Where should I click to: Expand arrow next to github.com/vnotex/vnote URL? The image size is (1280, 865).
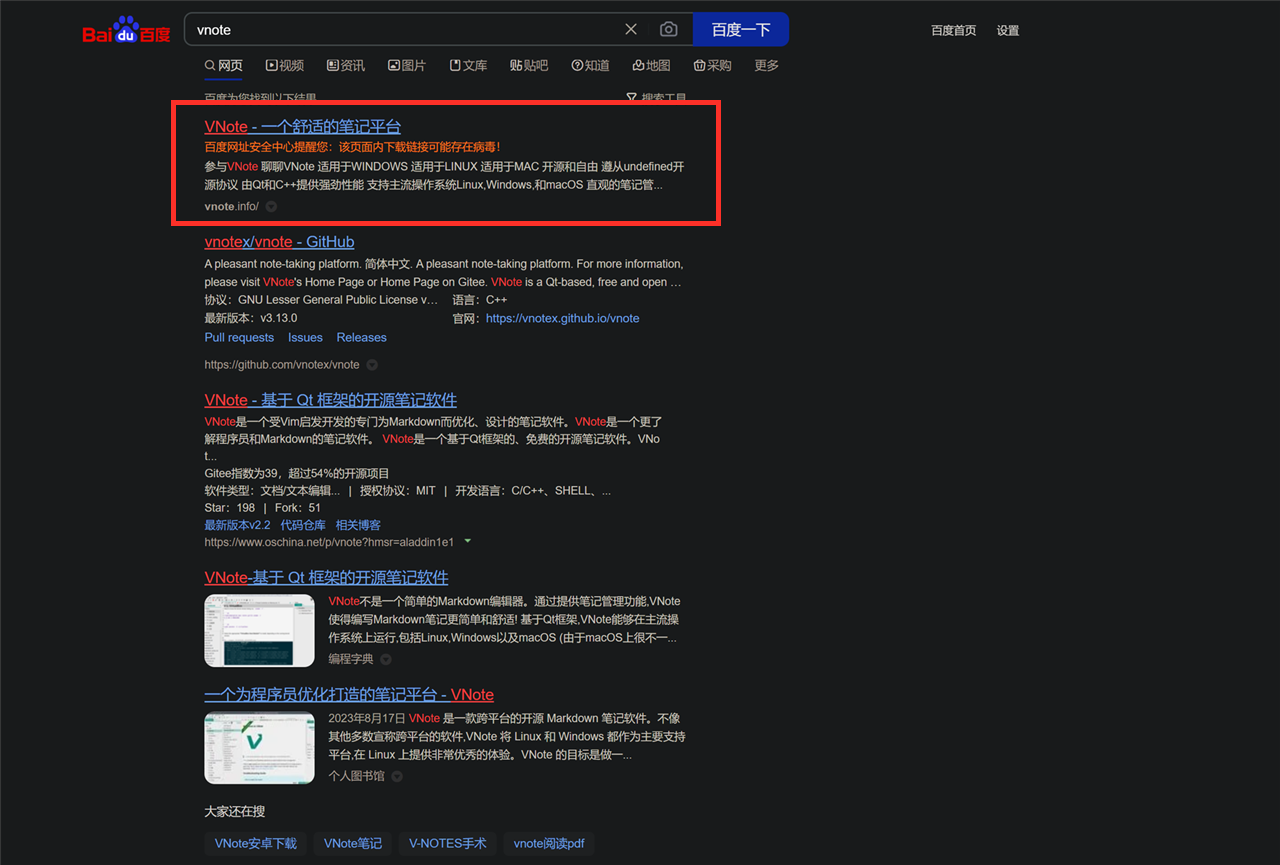pos(372,365)
